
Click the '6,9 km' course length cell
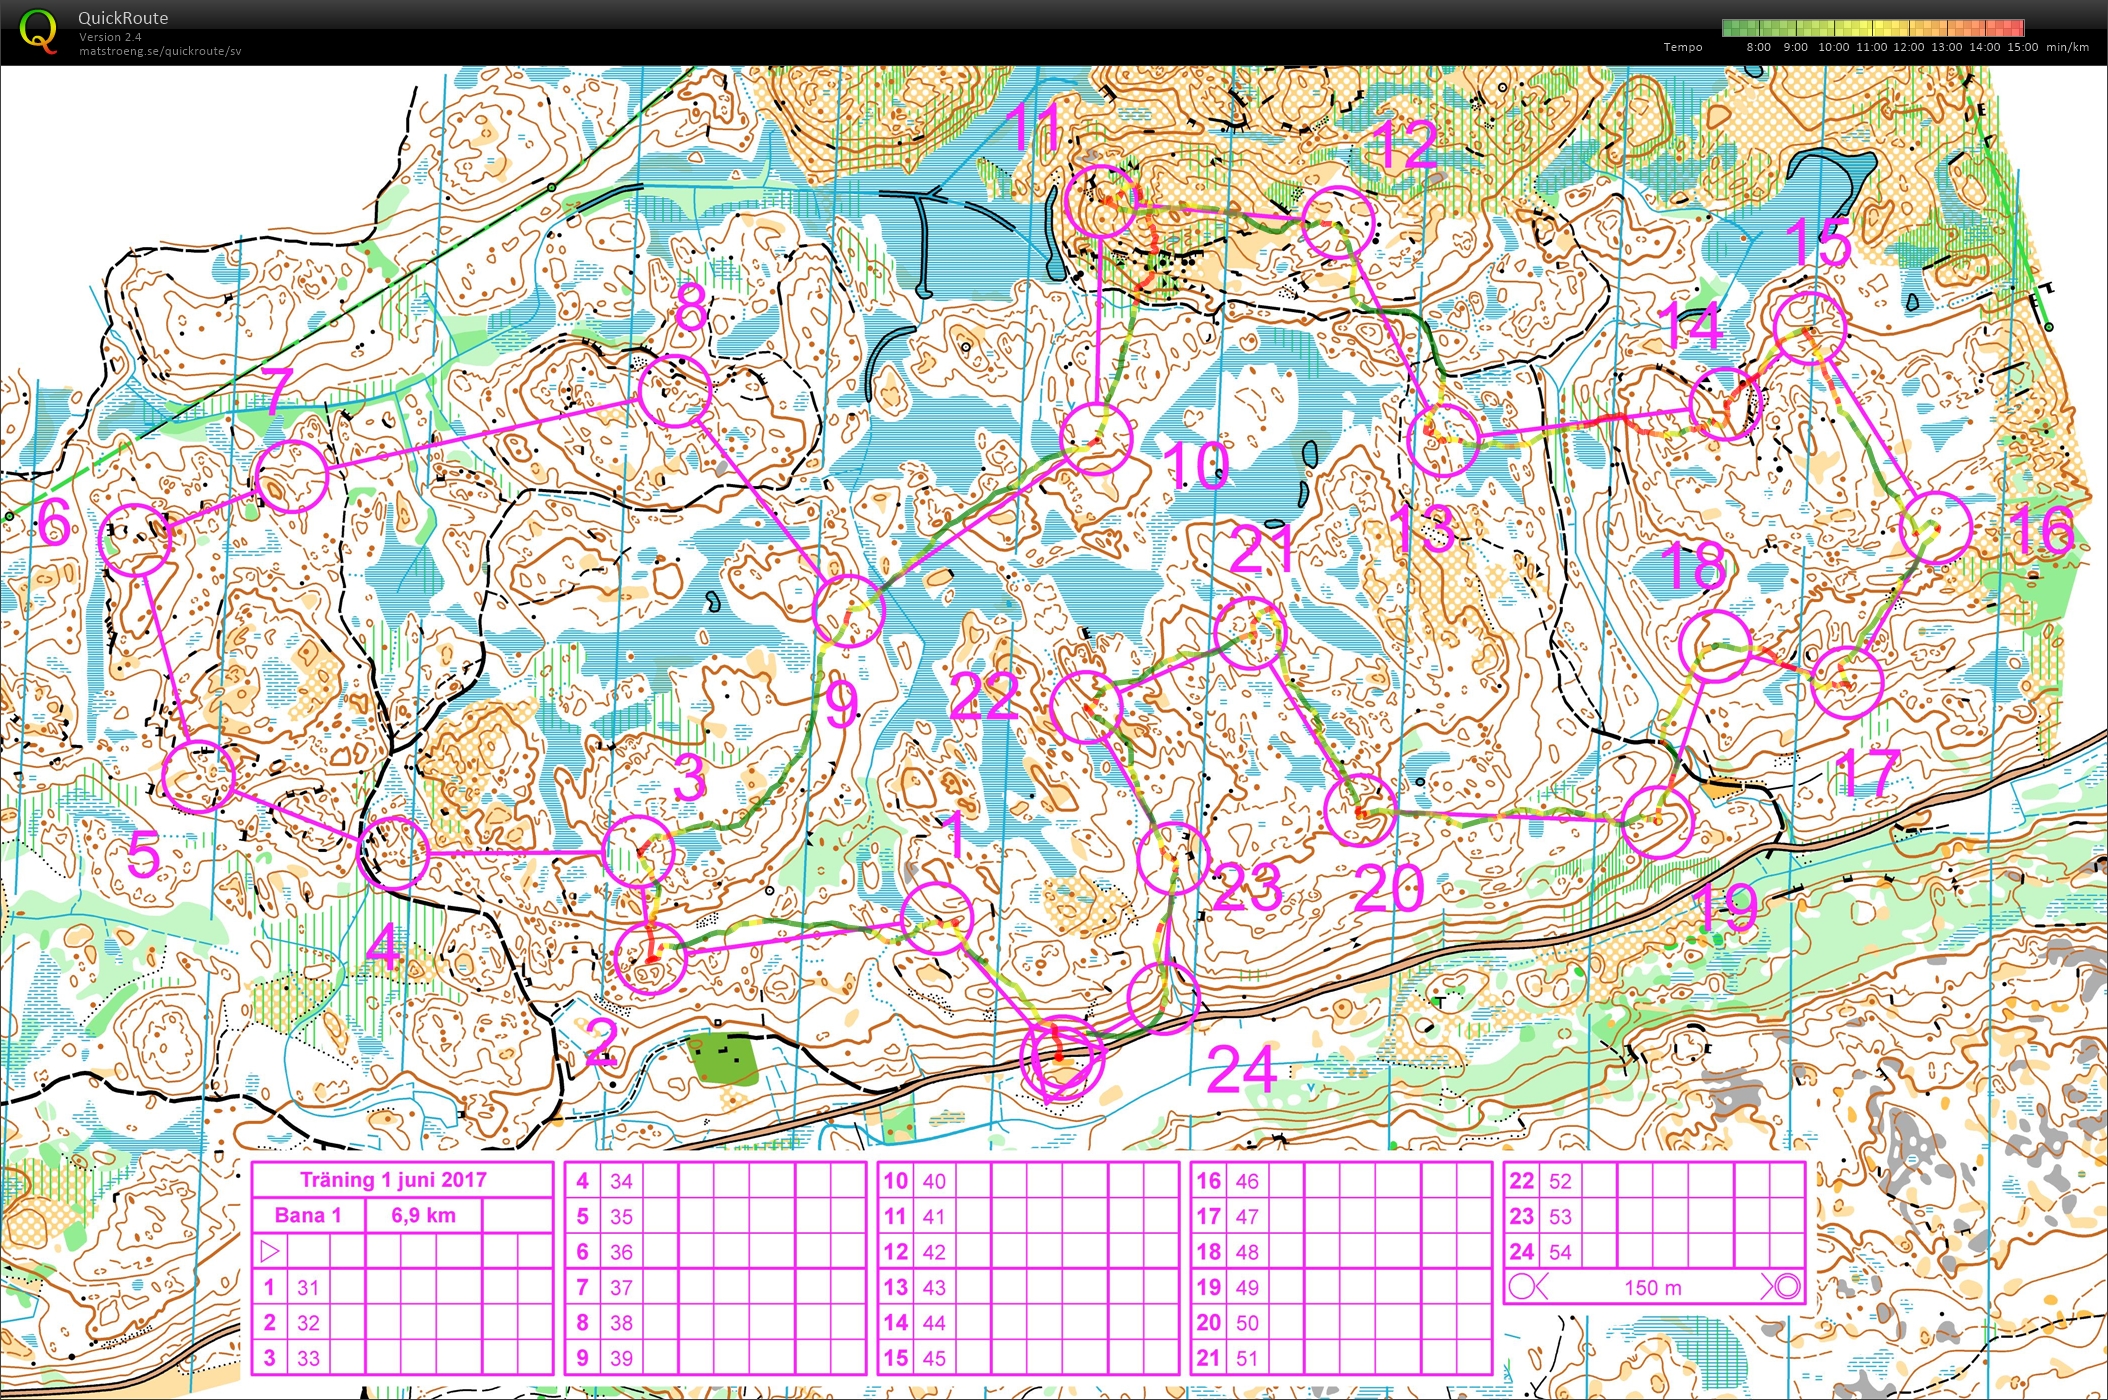pos(423,1215)
